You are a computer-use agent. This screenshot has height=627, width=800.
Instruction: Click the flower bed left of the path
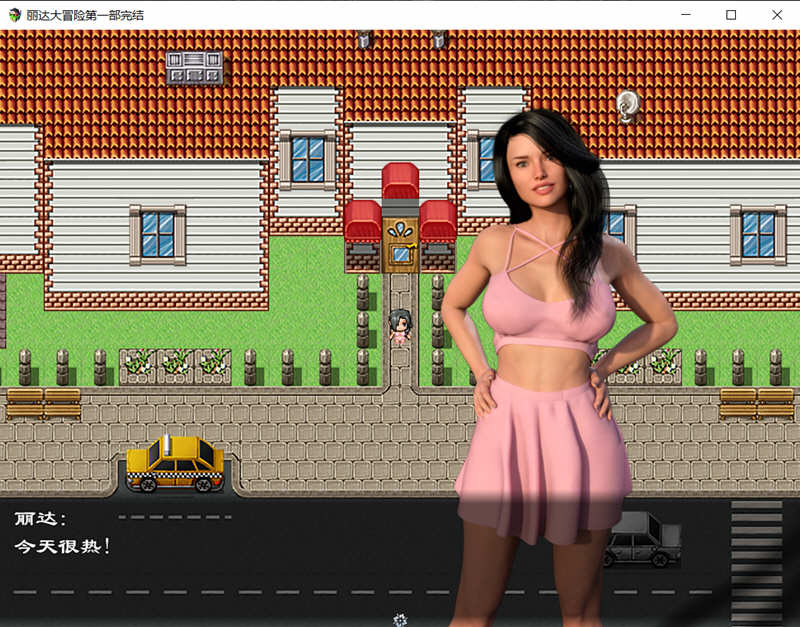click(175, 363)
